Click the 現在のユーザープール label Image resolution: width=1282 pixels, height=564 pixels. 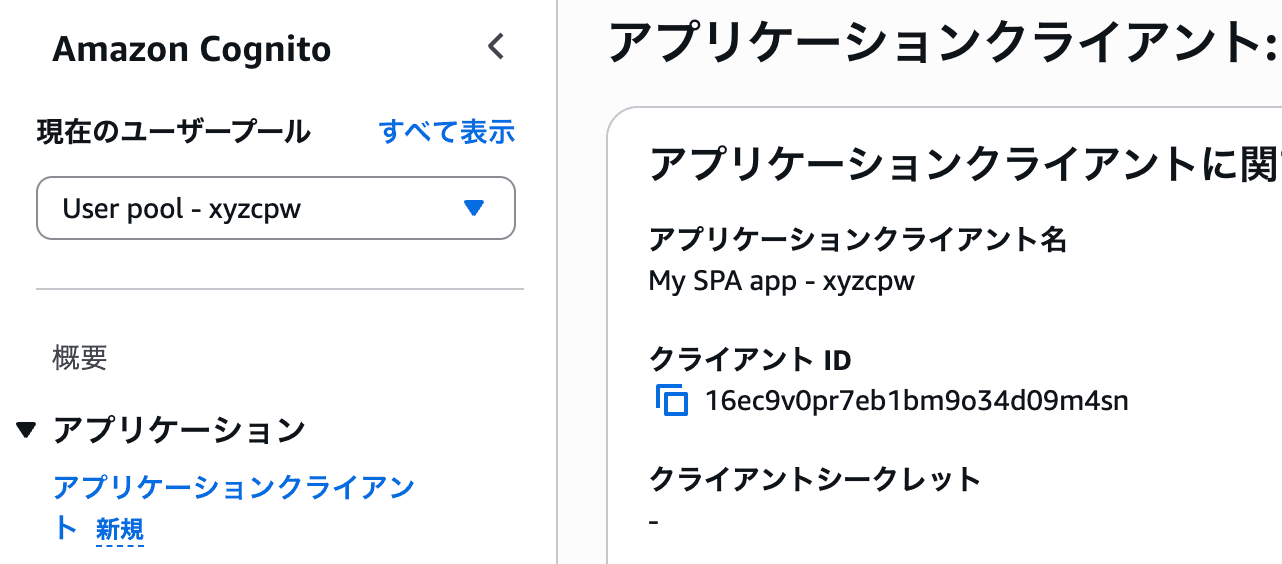173,131
